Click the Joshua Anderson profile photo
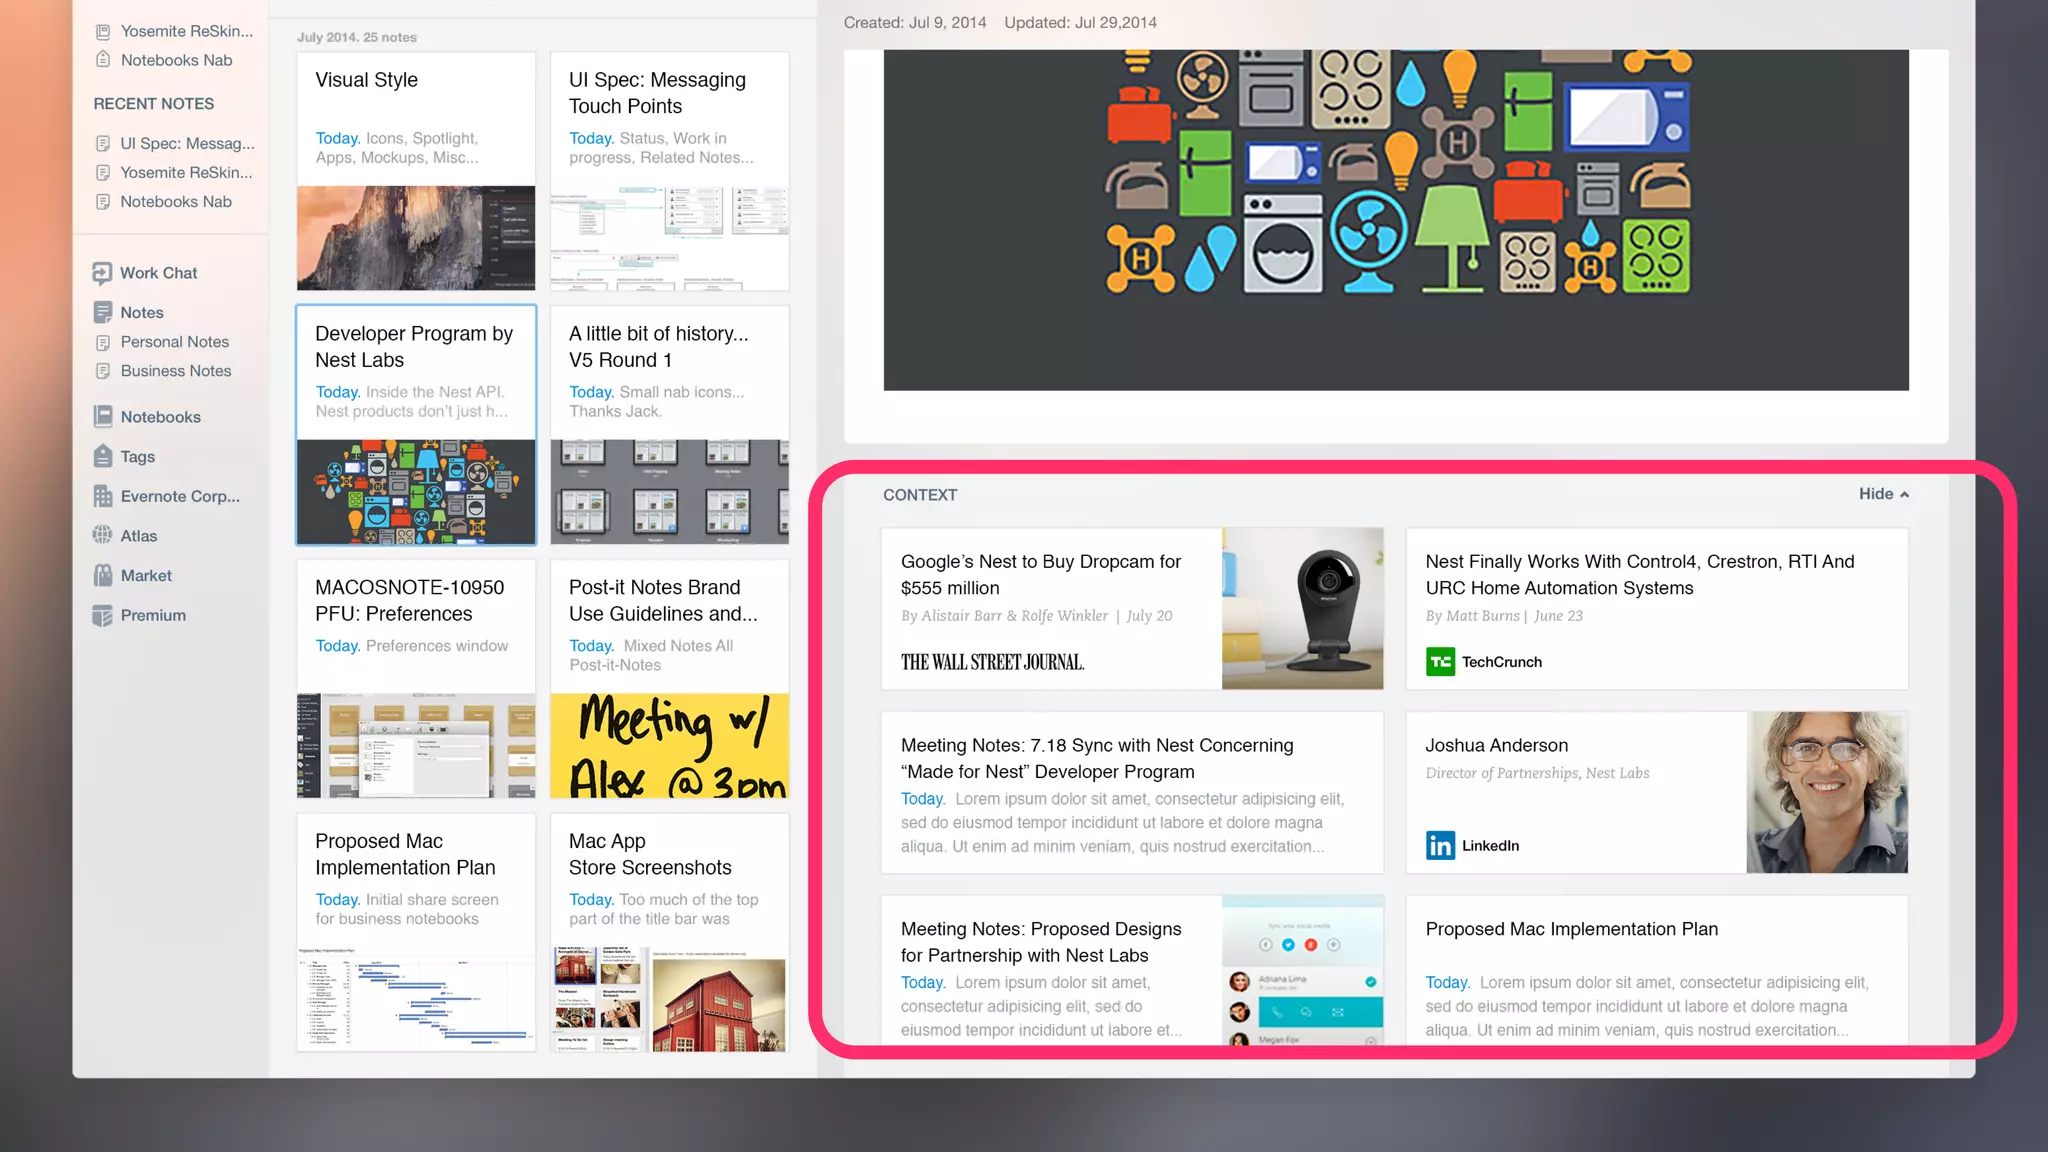 pos(1826,792)
